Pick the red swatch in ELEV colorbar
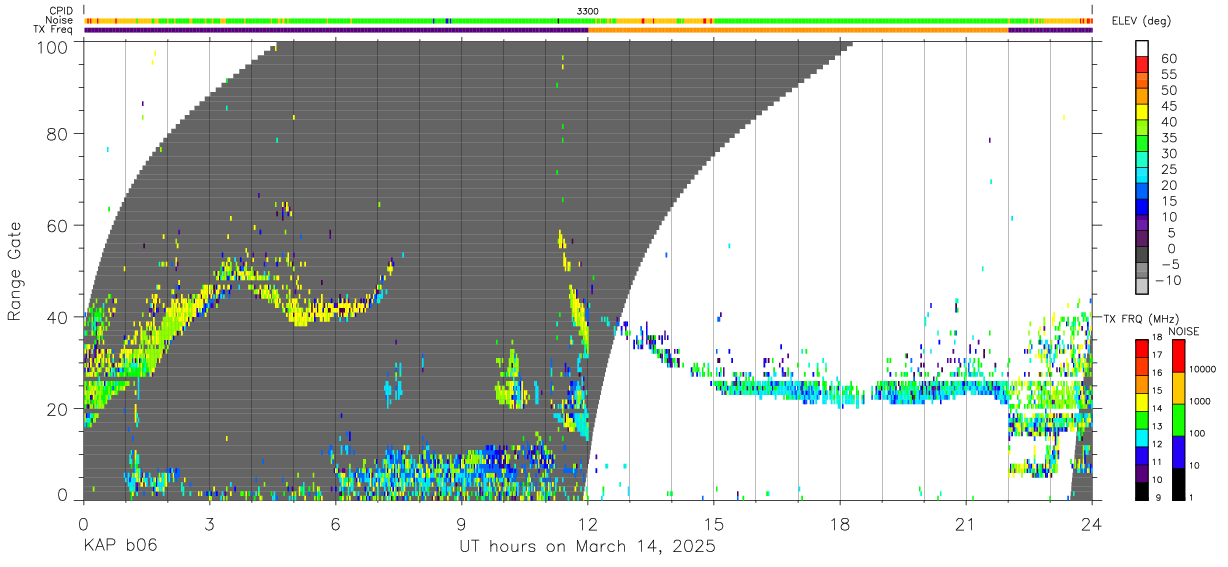The image size is (1228, 567). click(1142, 64)
